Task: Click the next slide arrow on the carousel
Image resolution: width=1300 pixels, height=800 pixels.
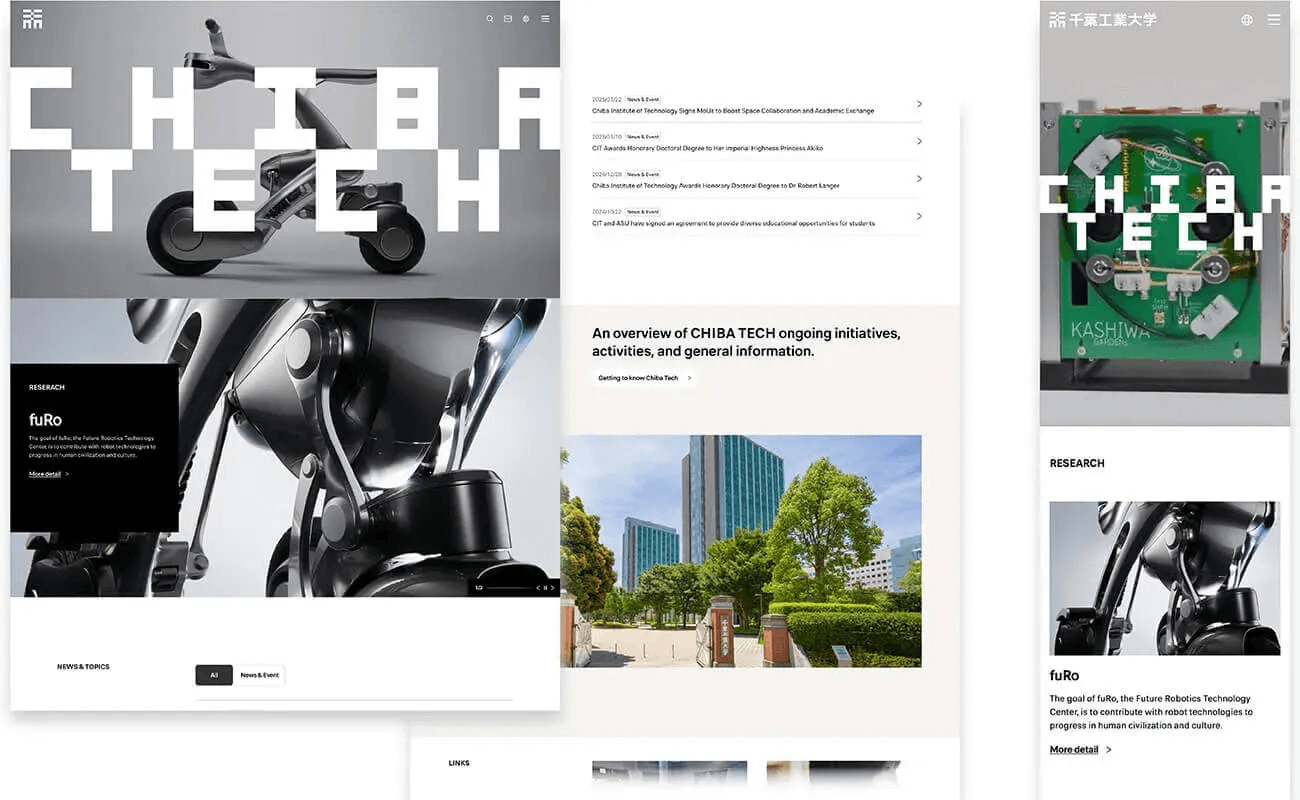Action: [x=552, y=588]
